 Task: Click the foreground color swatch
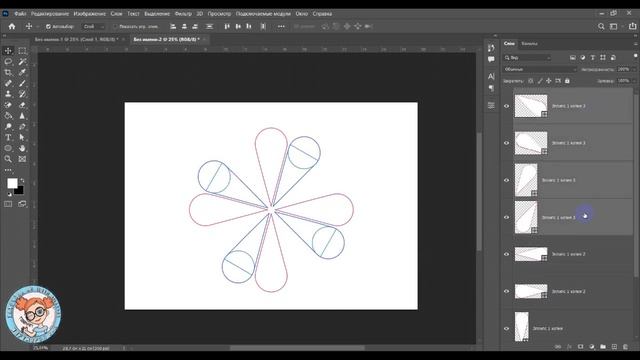pos(12,183)
